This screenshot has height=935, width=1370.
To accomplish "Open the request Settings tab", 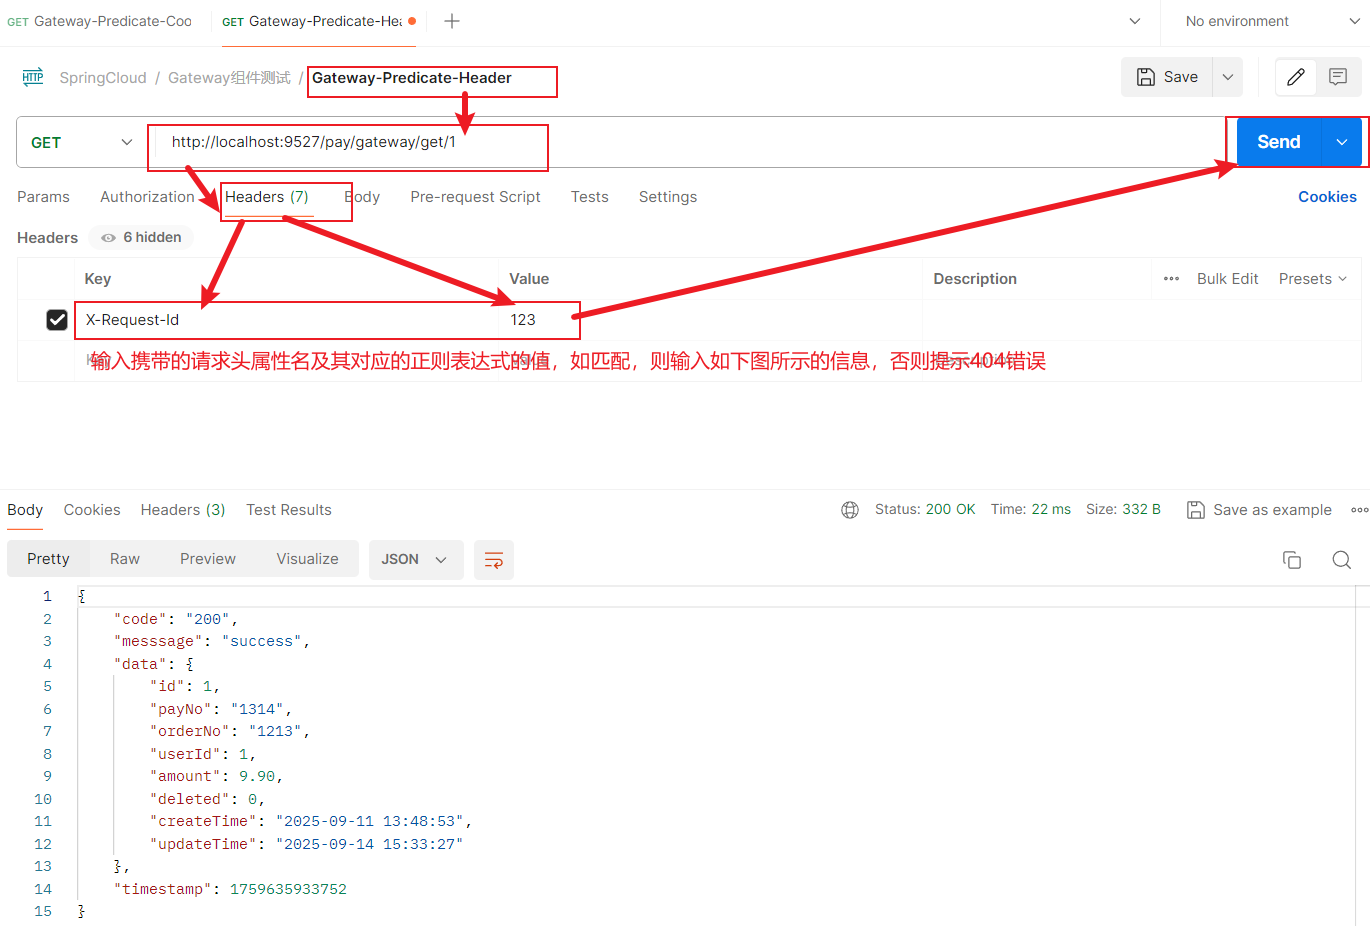I will [x=668, y=197].
